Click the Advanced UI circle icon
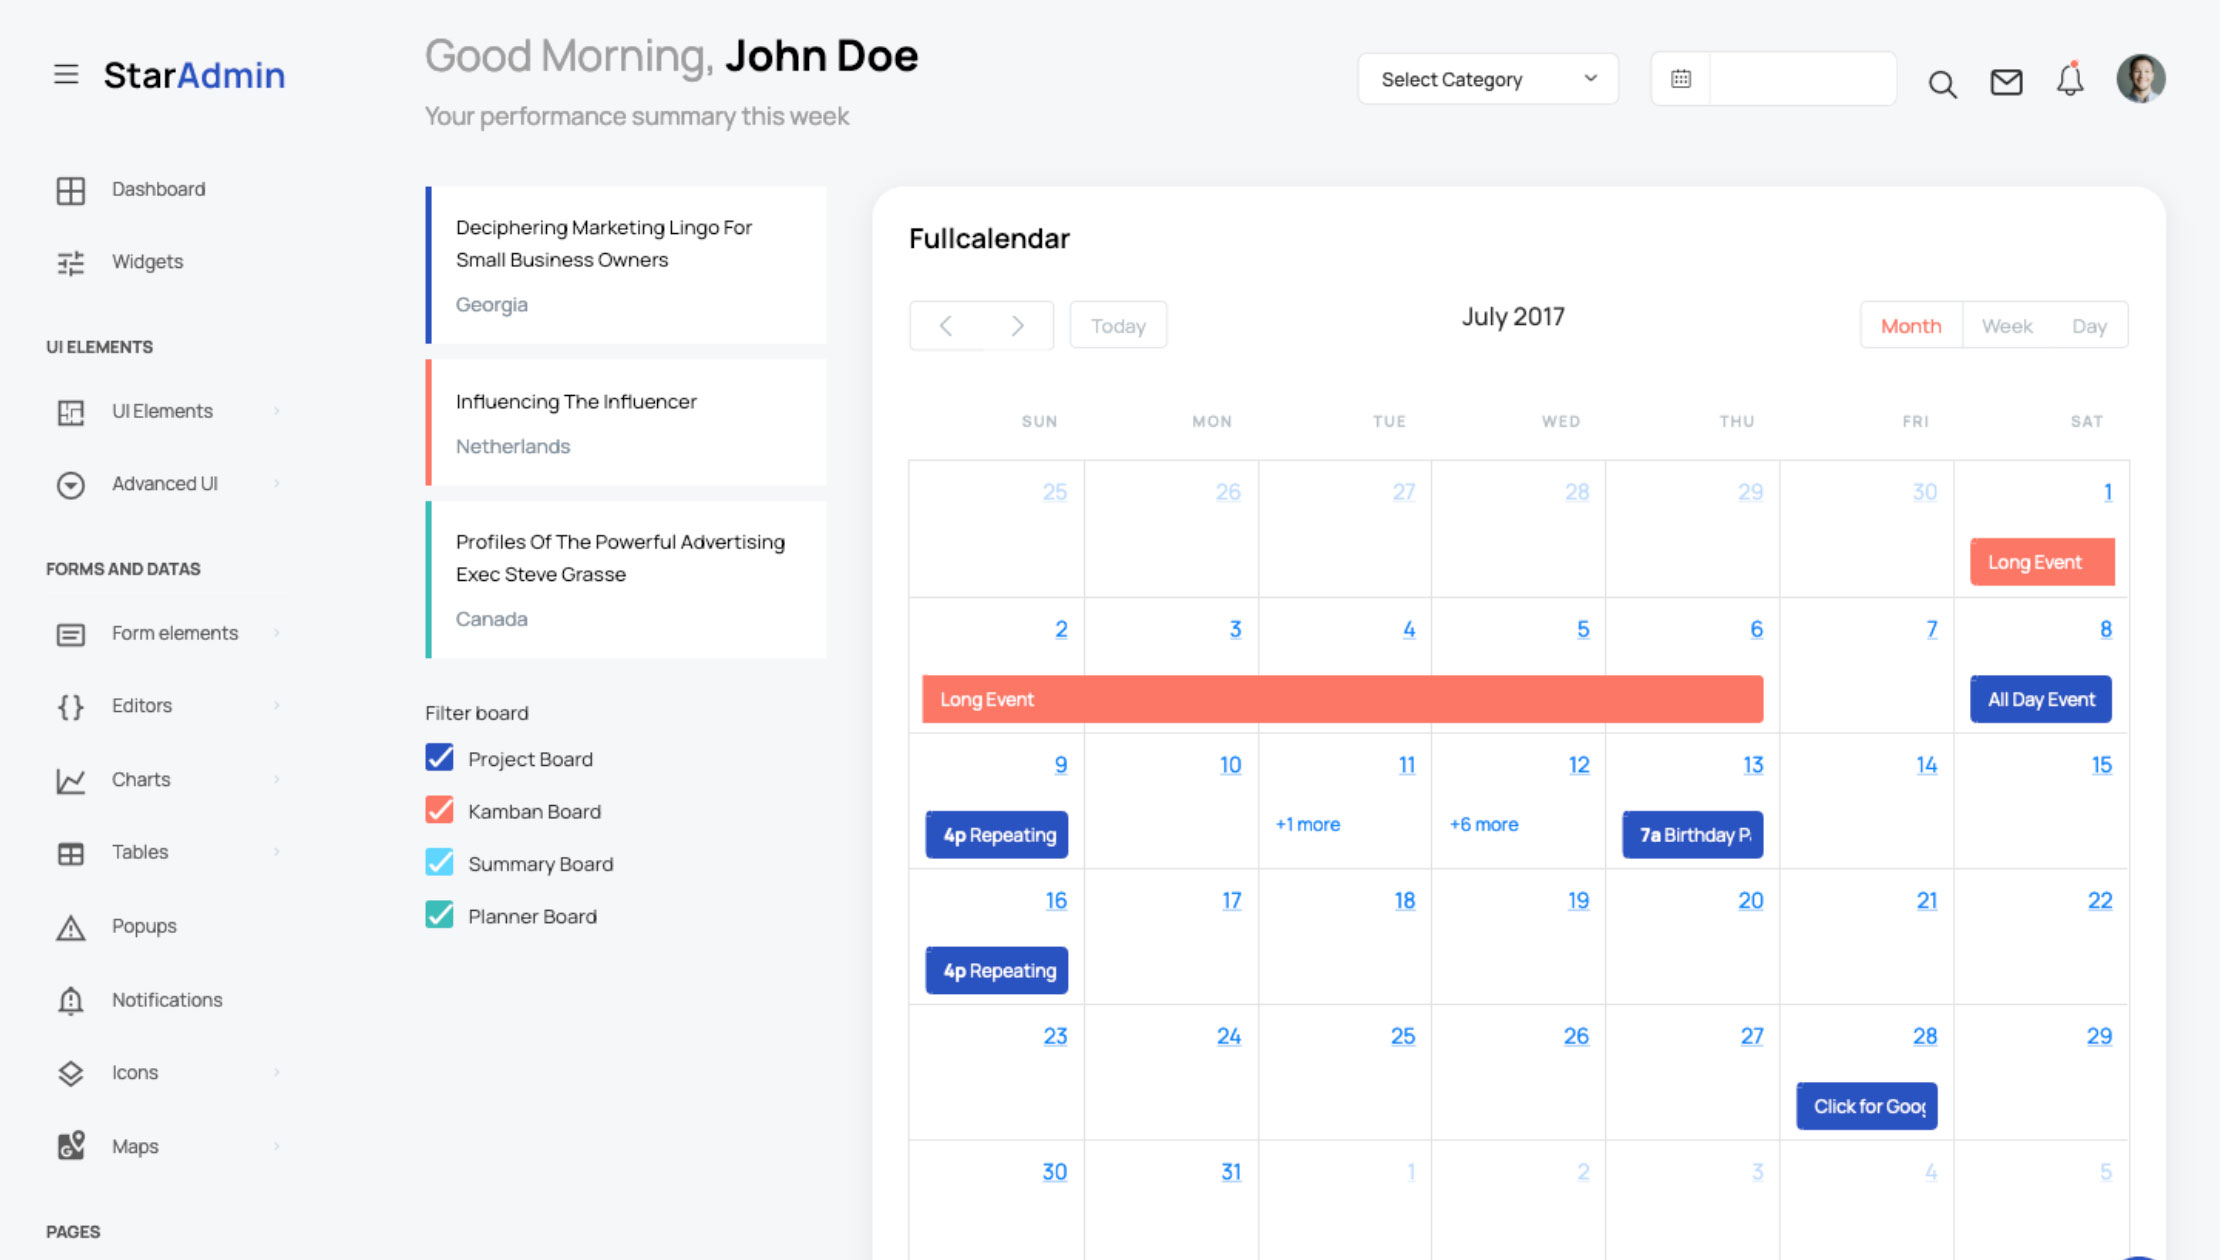 point(70,485)
